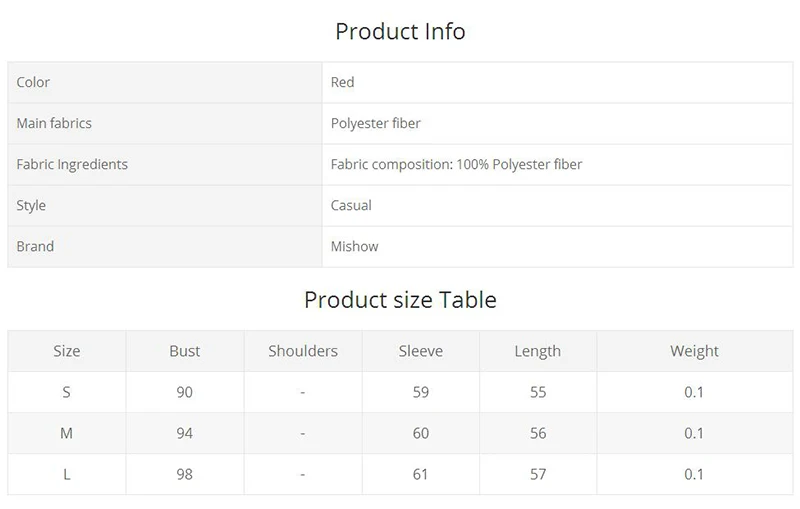
Task: Click the Polyester fiber value cell
Action: pyautogui.click(x=558, y=123)
